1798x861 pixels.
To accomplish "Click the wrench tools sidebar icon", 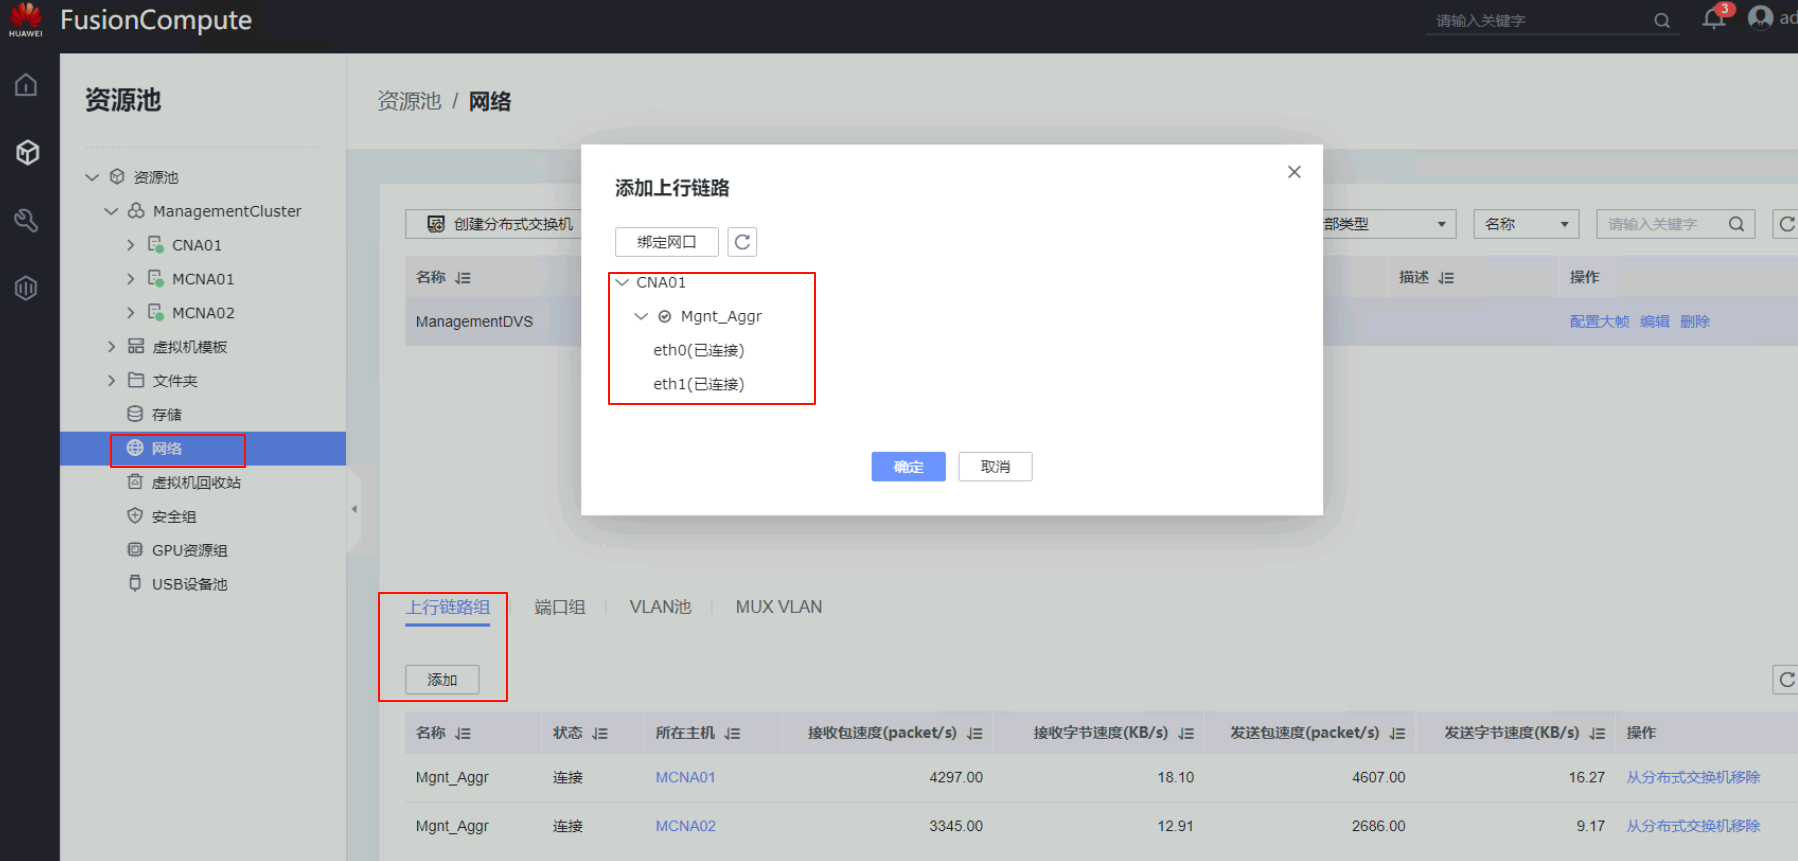I will coord(26,220).
